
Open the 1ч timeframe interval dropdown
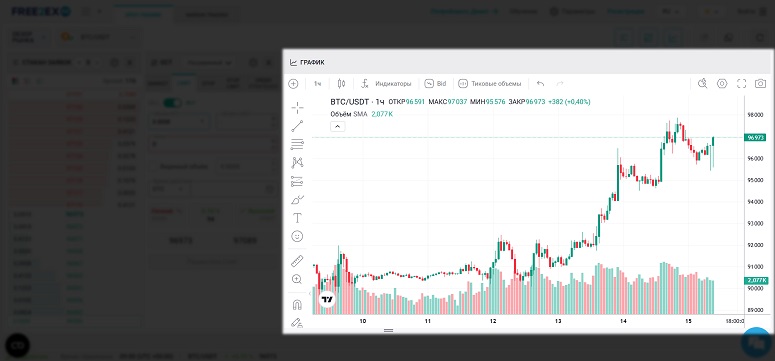(x=318, y=84)
